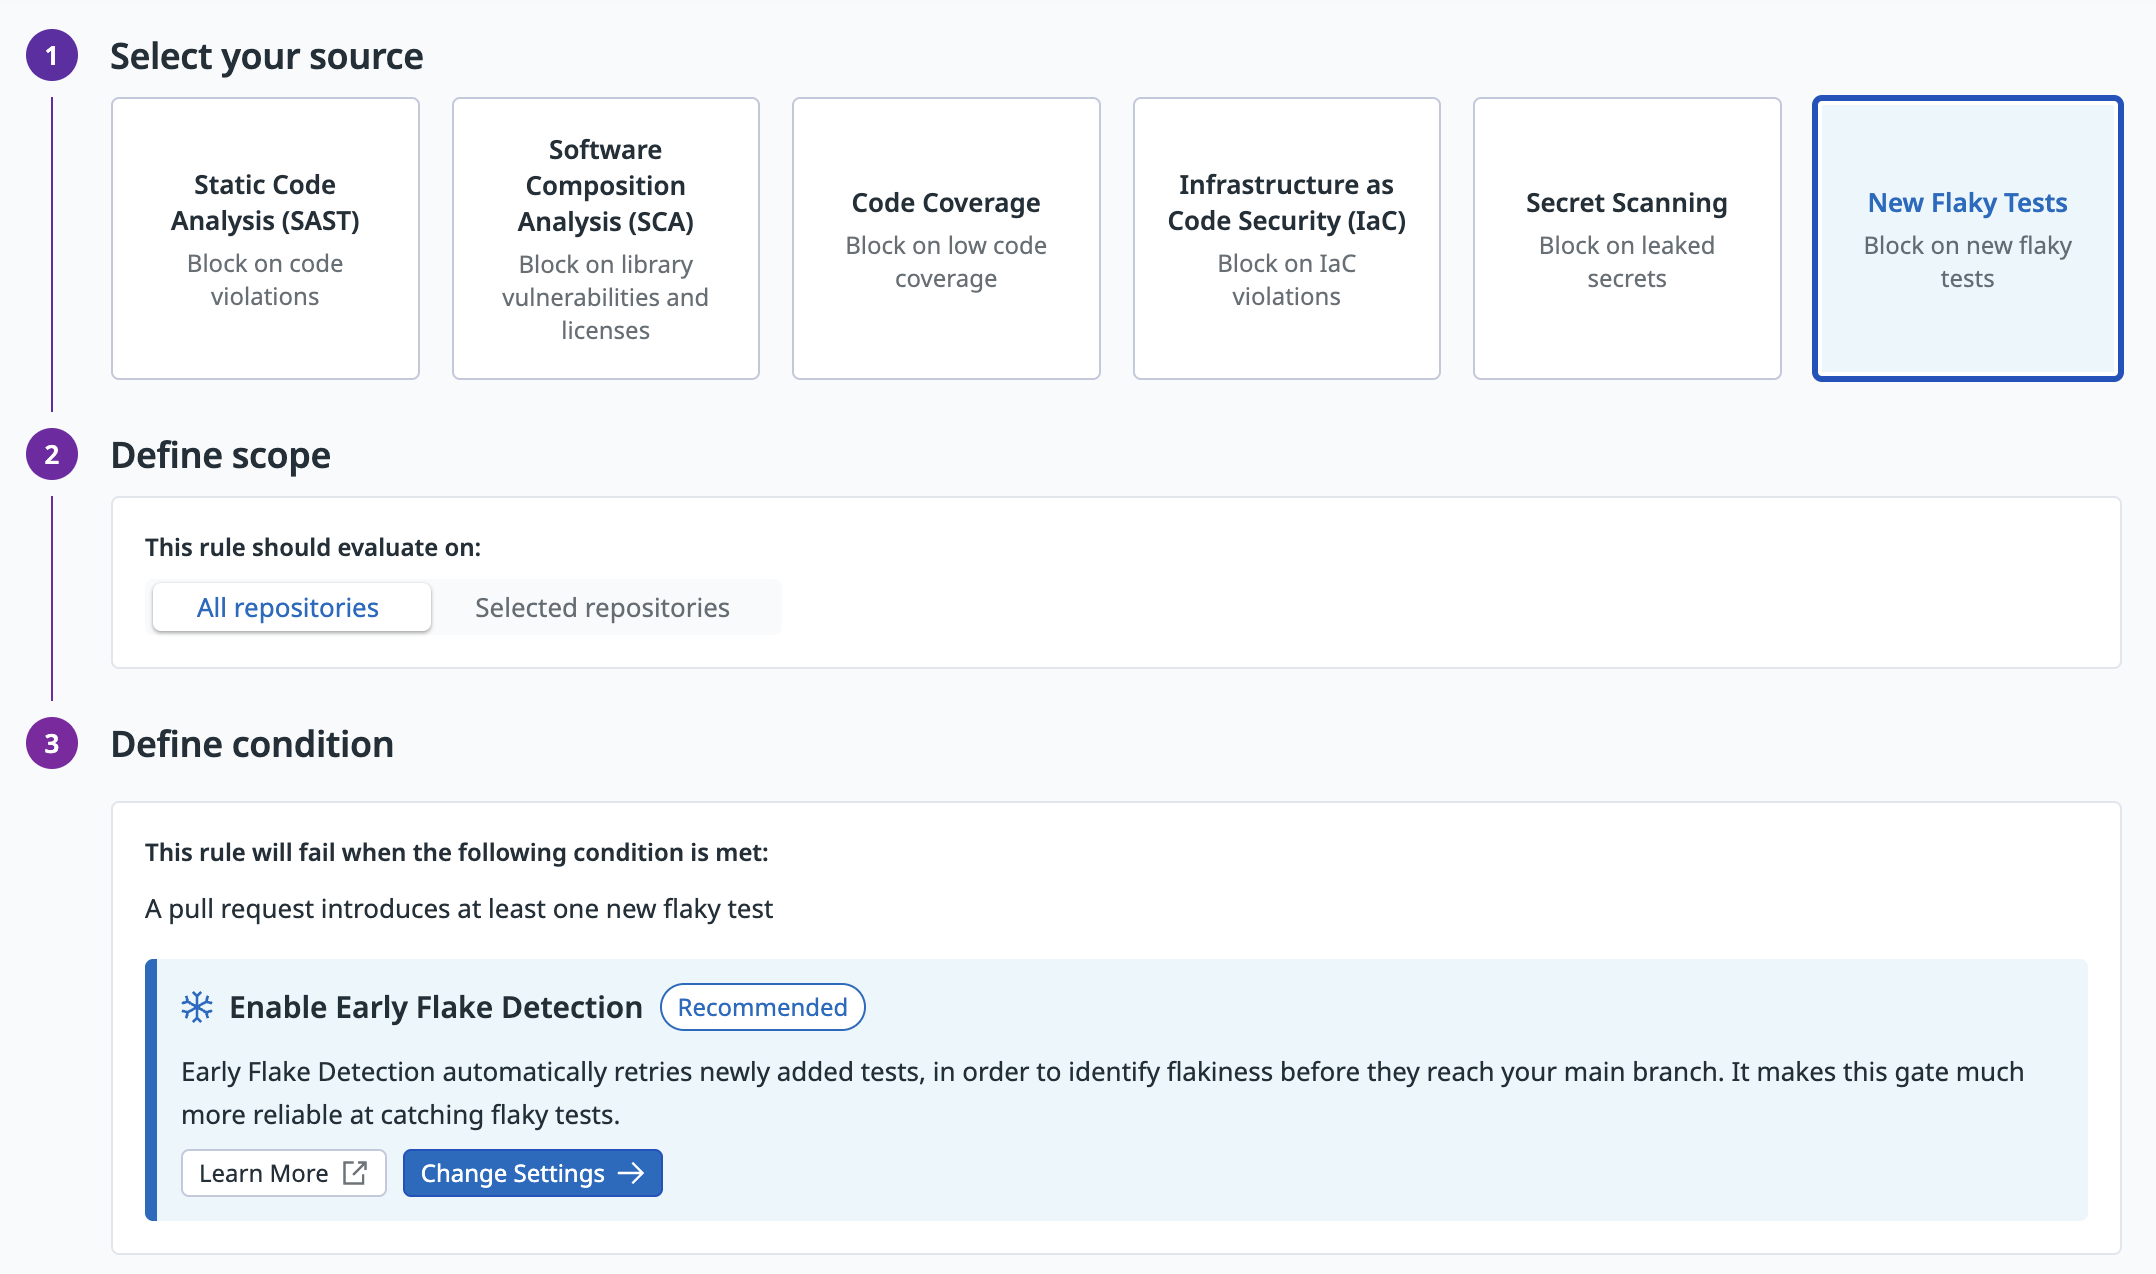2156x1274 pixels.
Task: Click the Define scope heading
Action: [220, 455]
